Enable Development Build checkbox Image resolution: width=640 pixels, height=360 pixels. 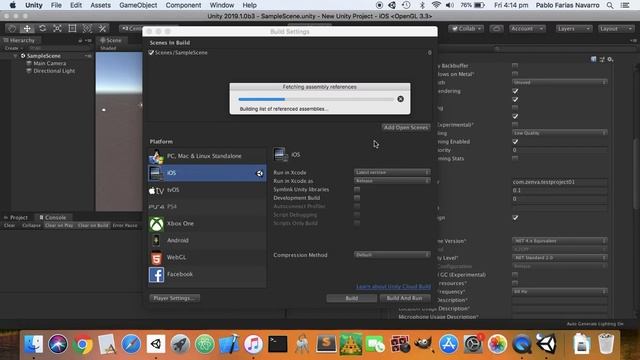point(357,198)
